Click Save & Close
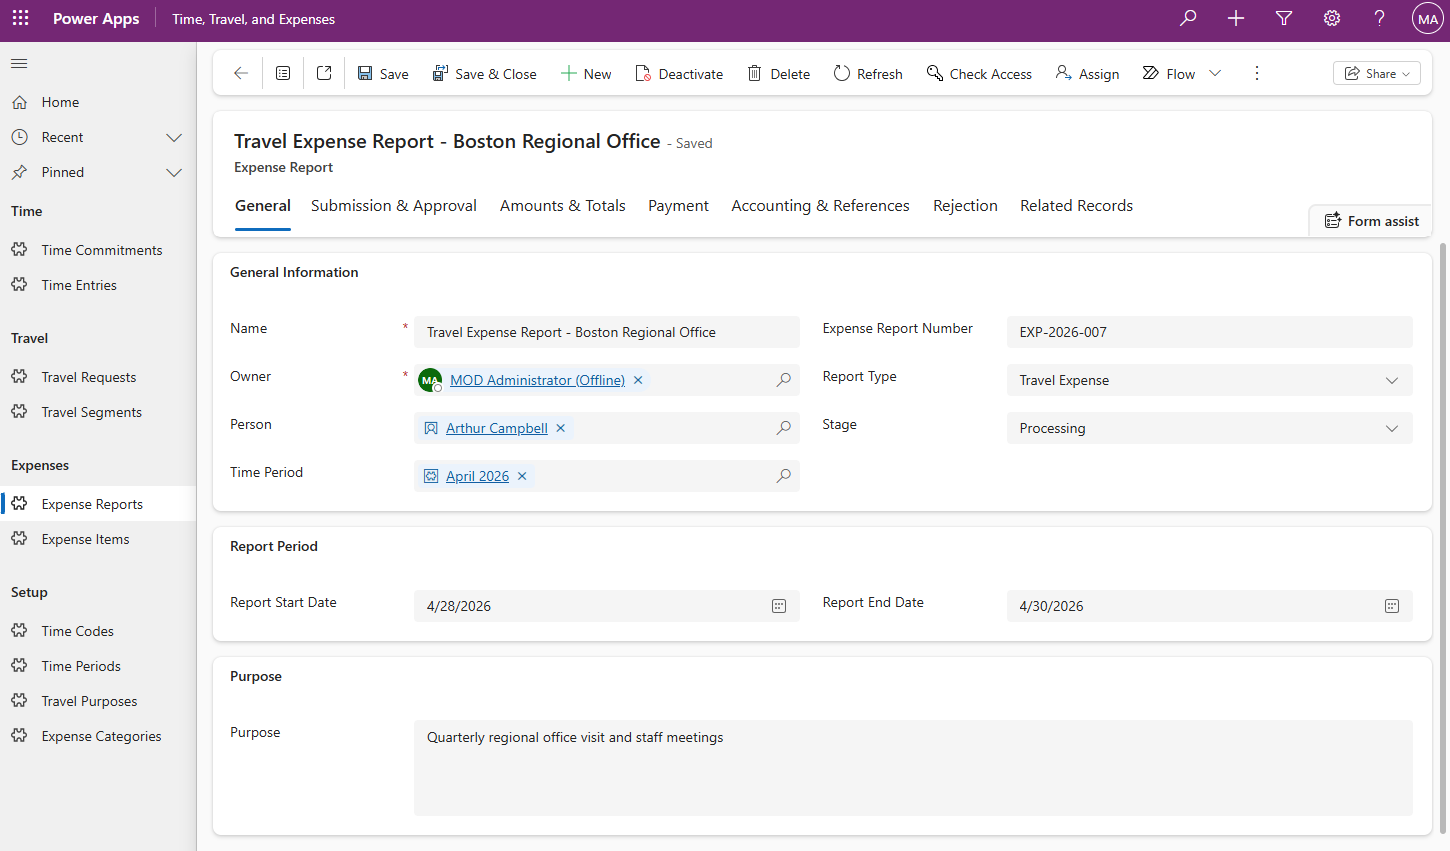 click(x=485, y=74)
